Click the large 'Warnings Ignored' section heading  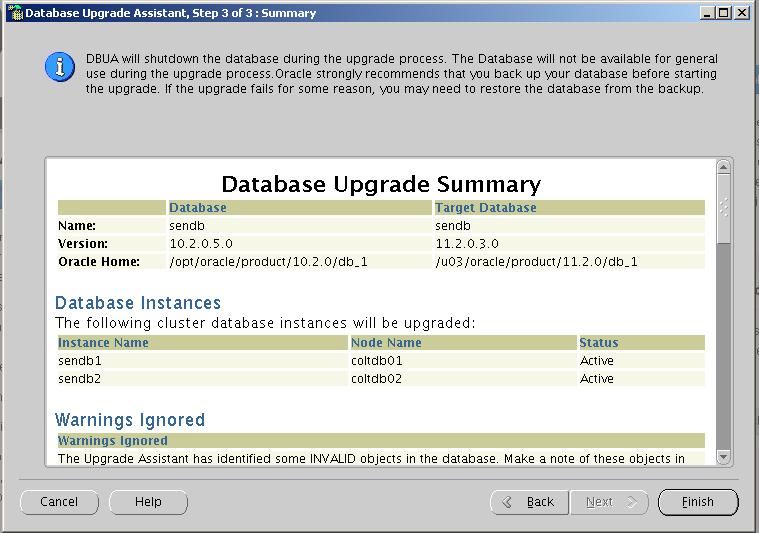coord(130,420)
